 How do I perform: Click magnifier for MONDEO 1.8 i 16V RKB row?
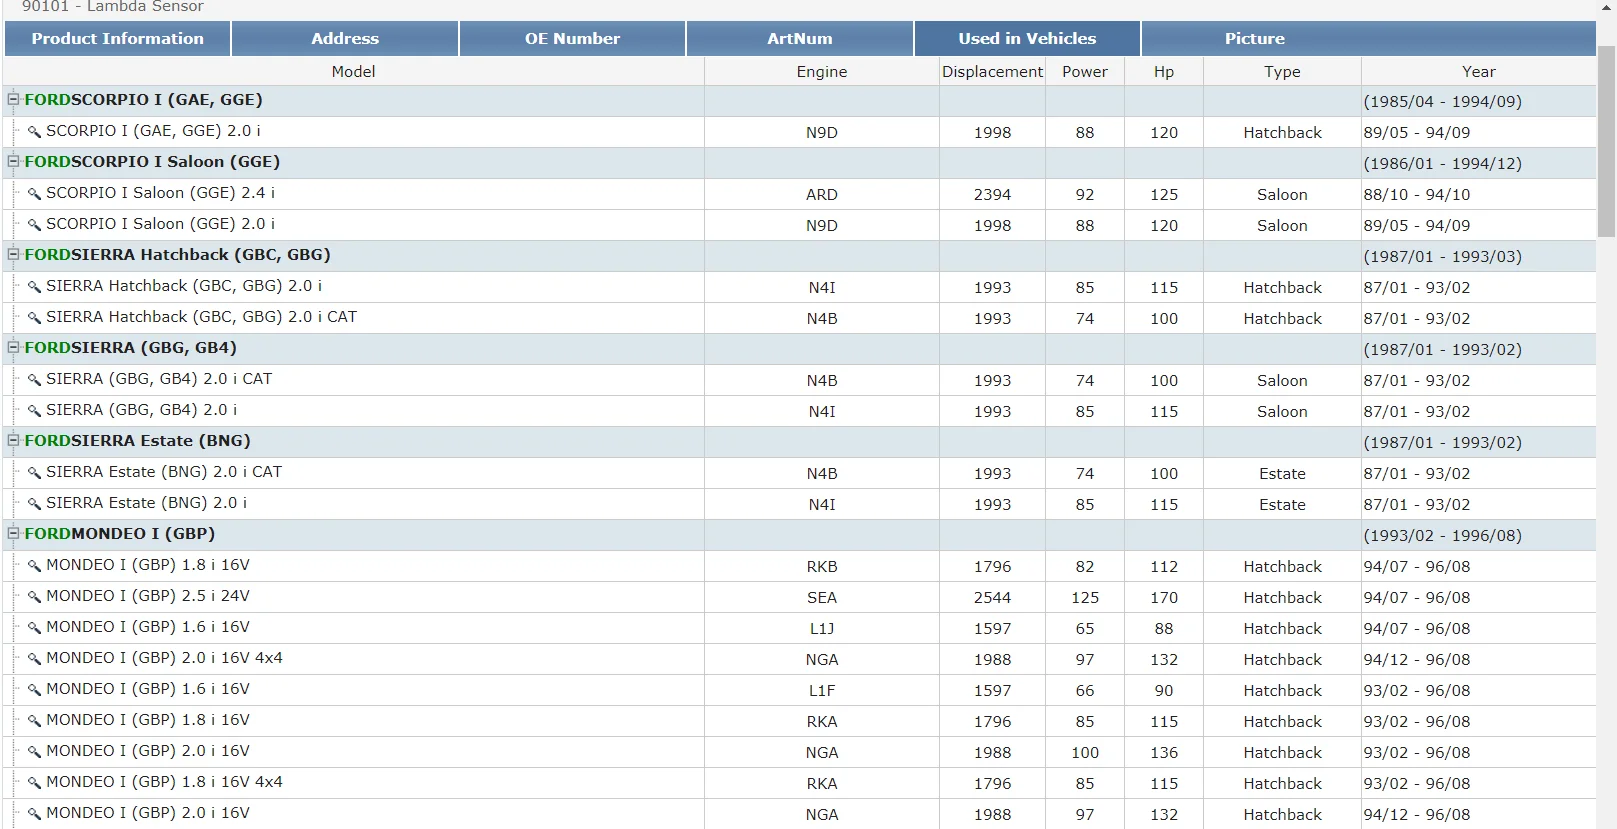[34, 566]
